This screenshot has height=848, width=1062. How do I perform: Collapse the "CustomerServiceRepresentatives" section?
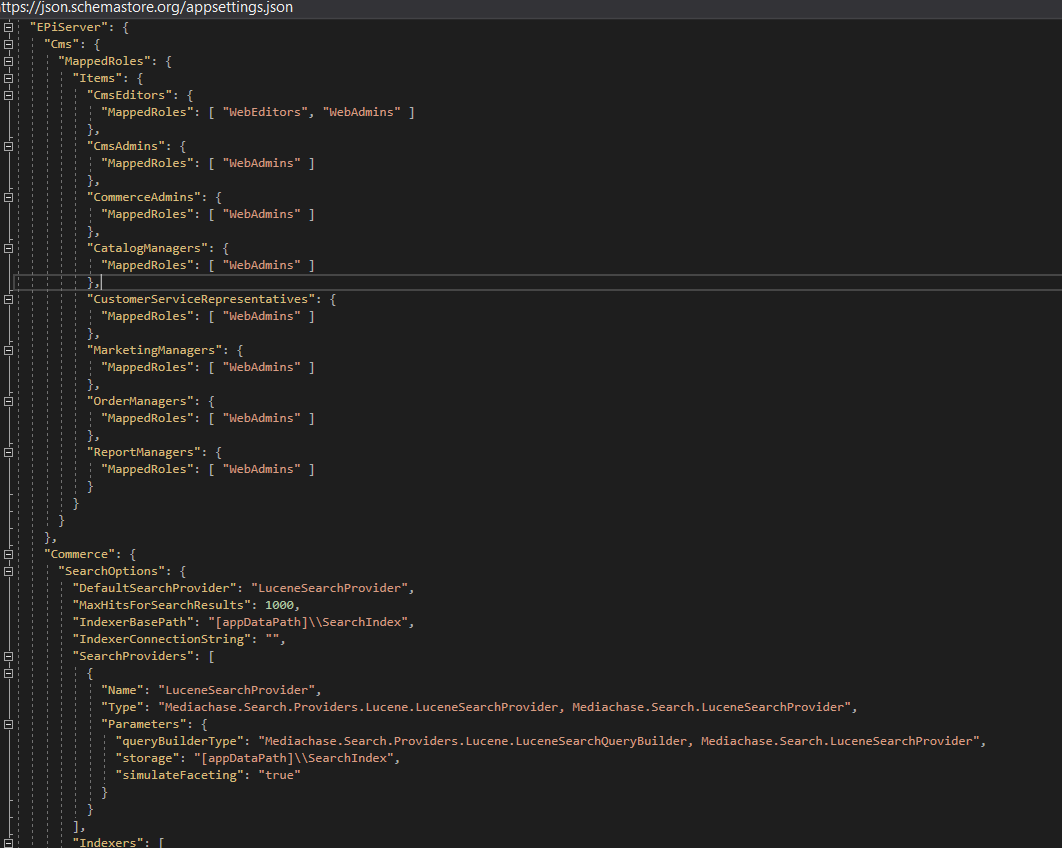(x=8, y=299)
